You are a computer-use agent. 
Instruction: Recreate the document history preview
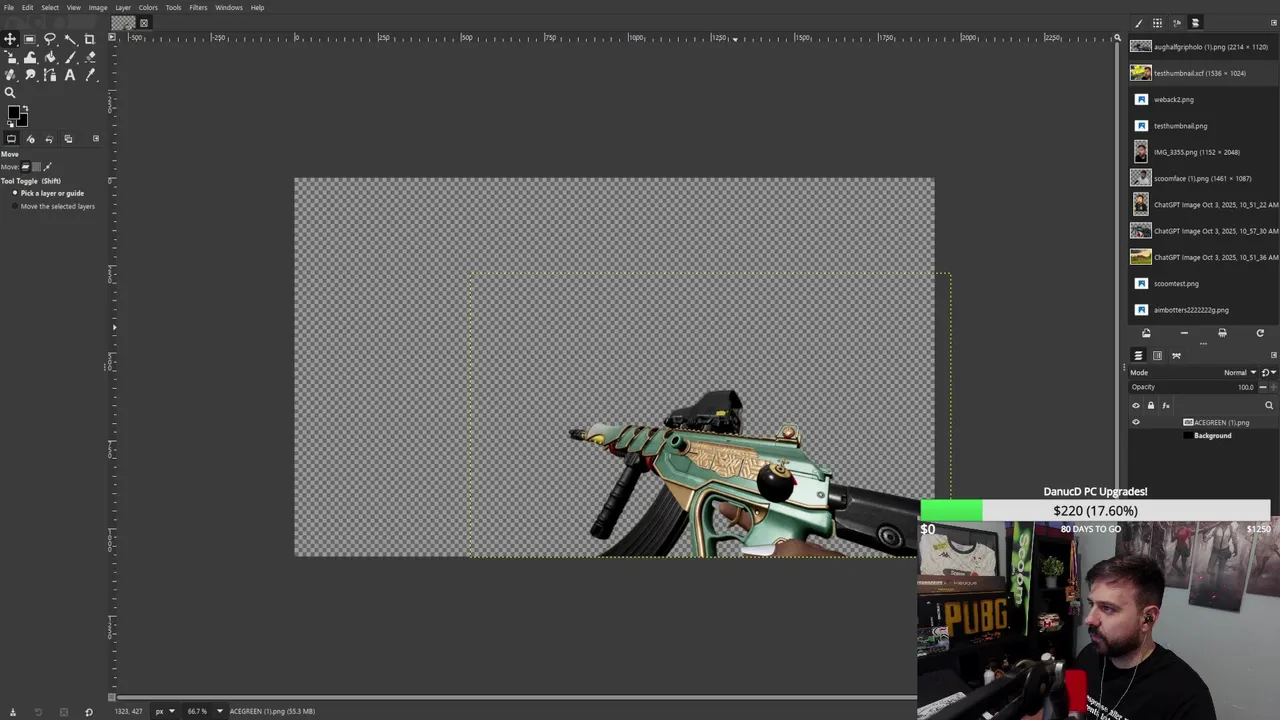coord(1260,333)
